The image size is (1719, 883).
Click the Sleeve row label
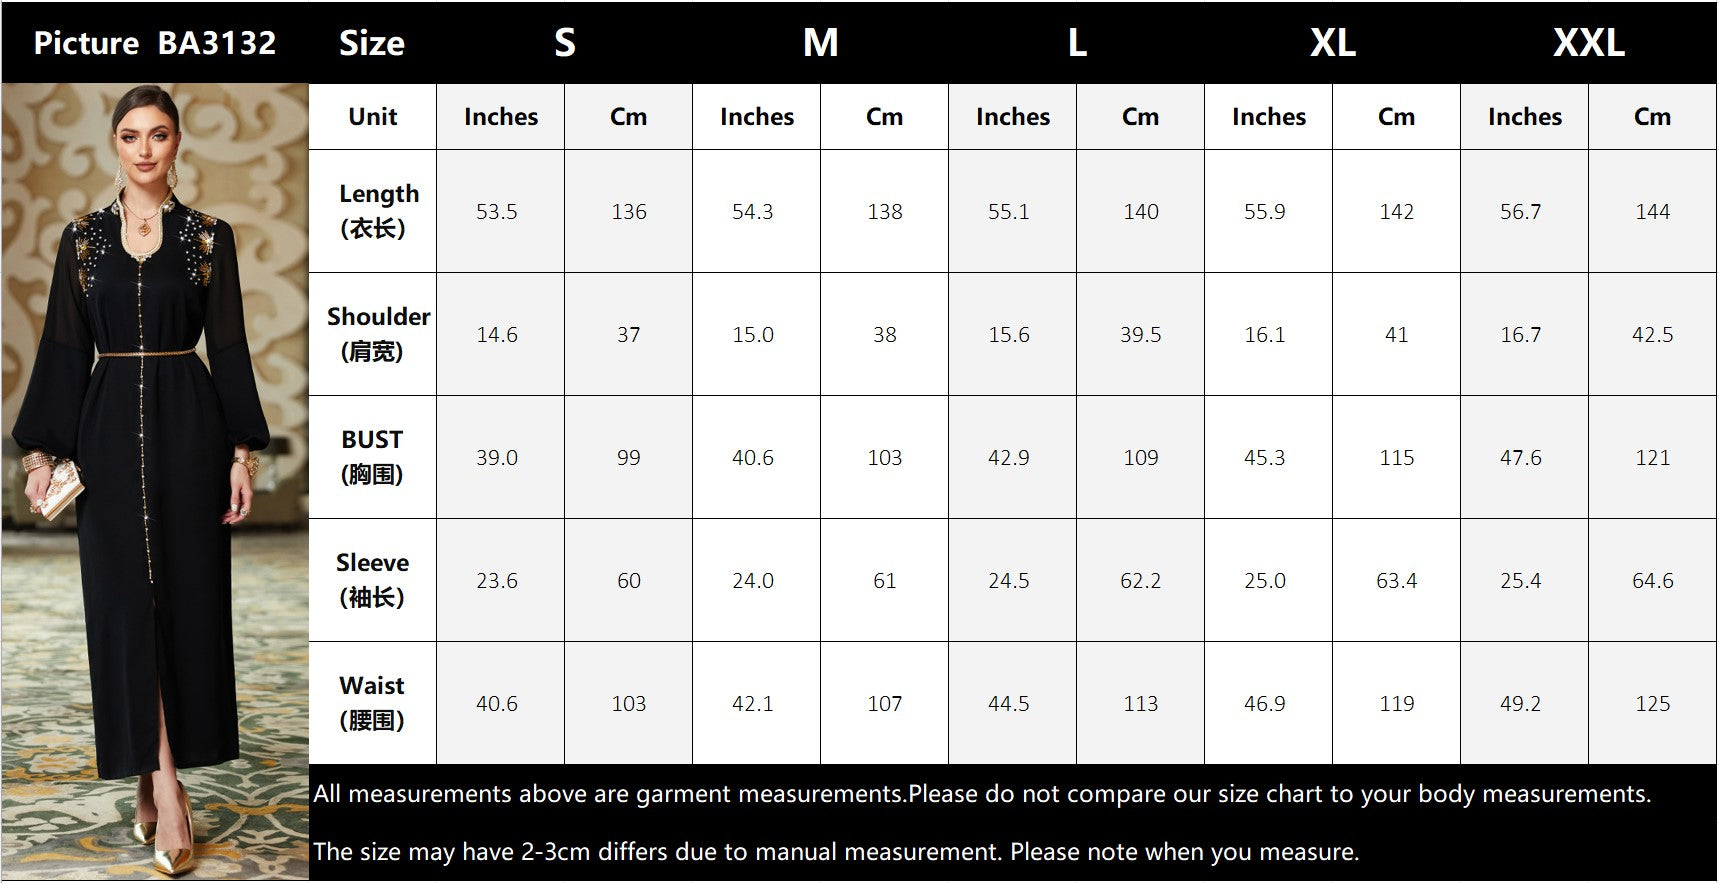pos(373,580)
